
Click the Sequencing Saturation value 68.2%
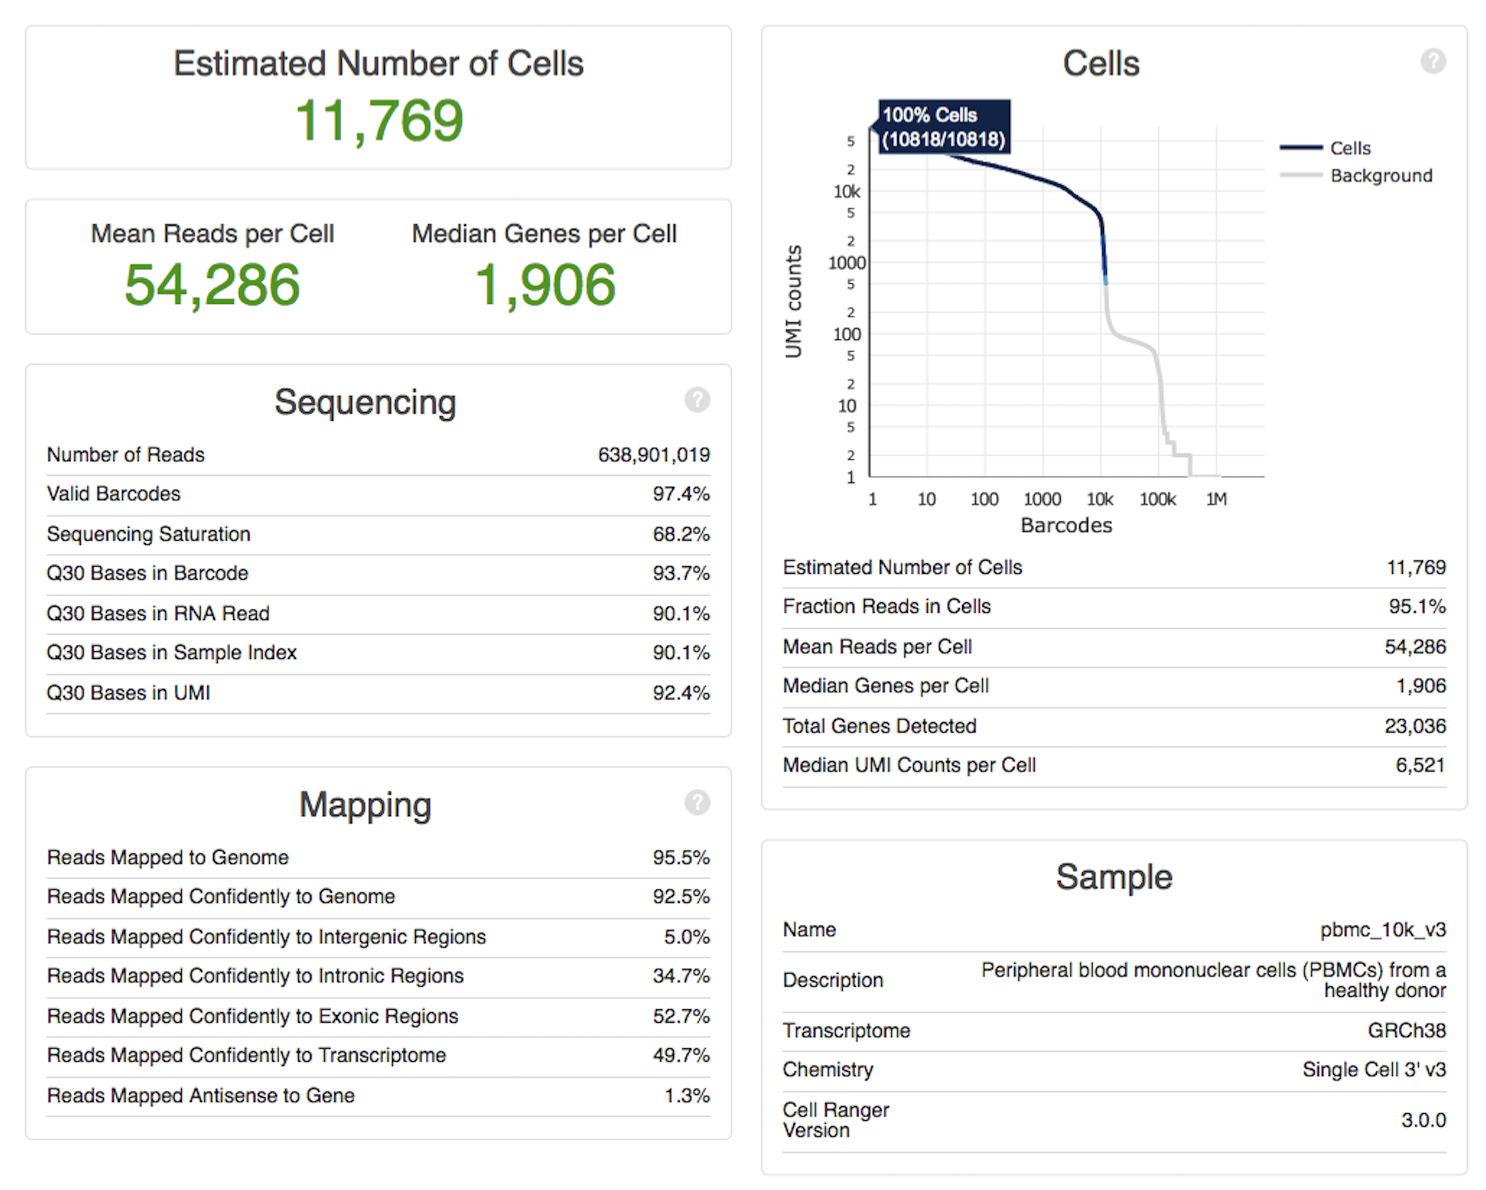[x=681, y=534]
